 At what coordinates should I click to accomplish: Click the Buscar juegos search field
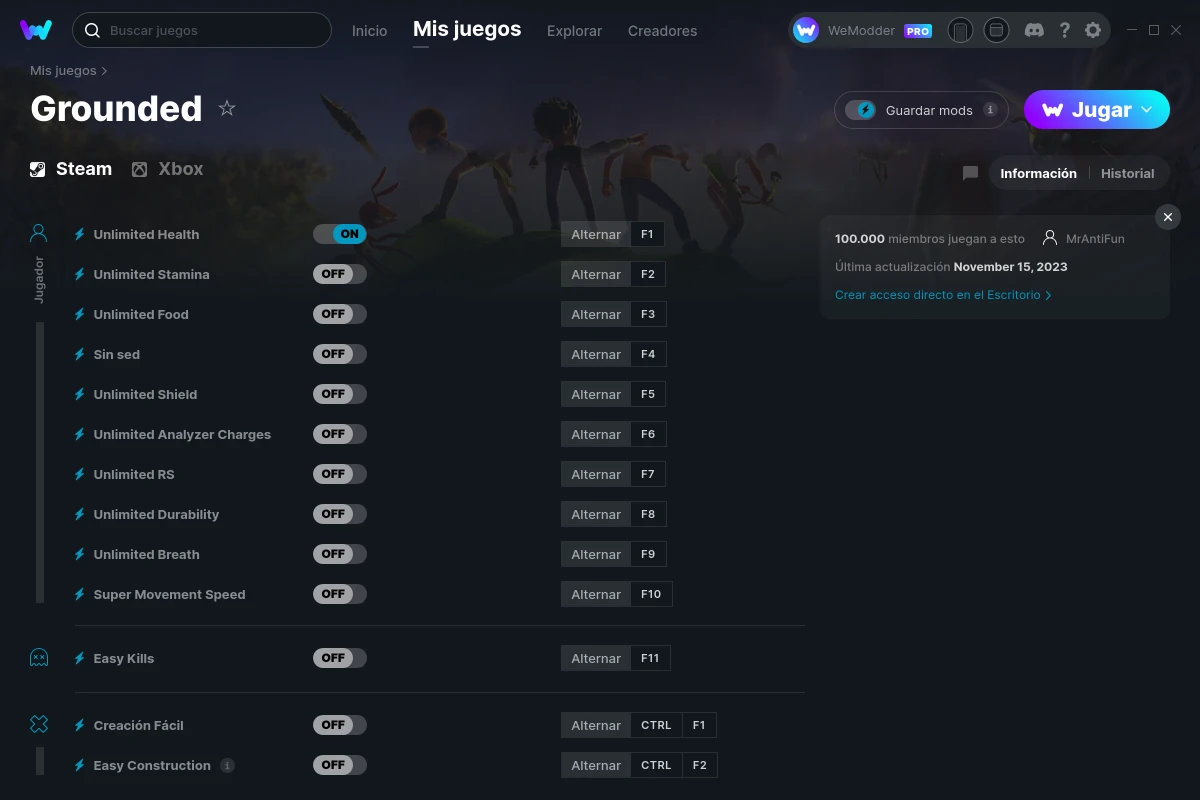(x=202, y=30)
